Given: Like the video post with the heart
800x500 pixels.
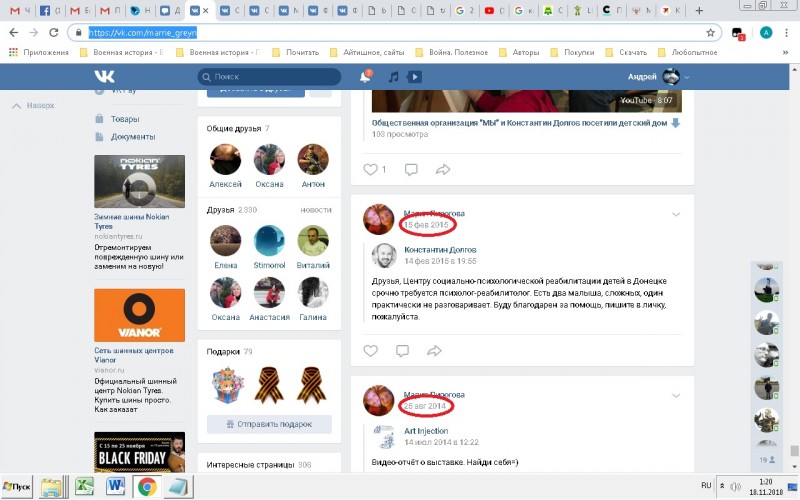Looking at the screenshot, I should [370, 169].
